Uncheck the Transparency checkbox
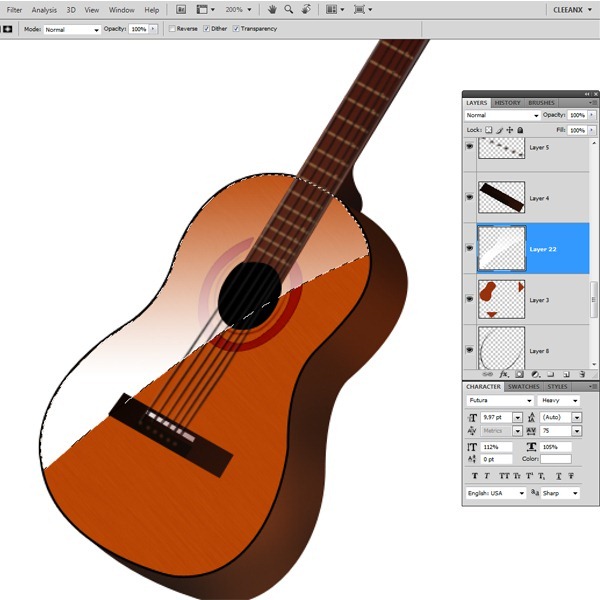 coord(236,29)
